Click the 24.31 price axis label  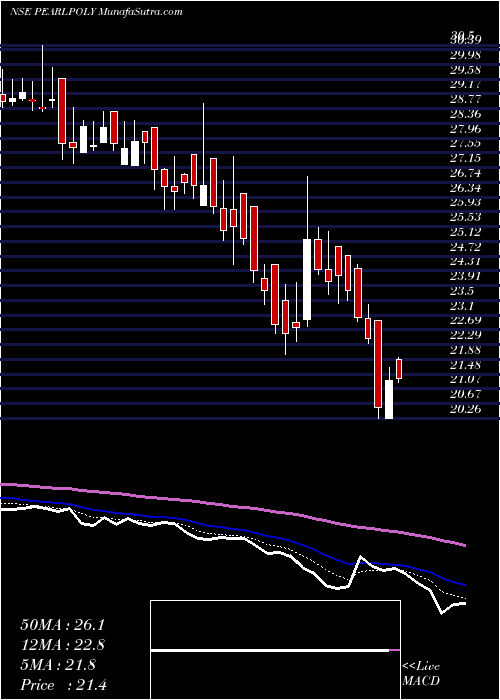[x=466, y=261]
